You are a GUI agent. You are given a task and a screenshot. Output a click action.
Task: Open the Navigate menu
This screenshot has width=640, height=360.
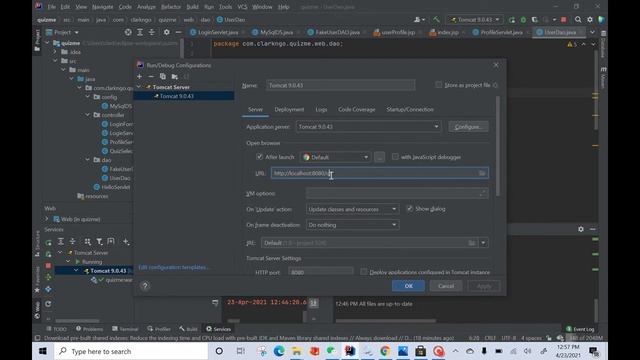tap(102, 7)
